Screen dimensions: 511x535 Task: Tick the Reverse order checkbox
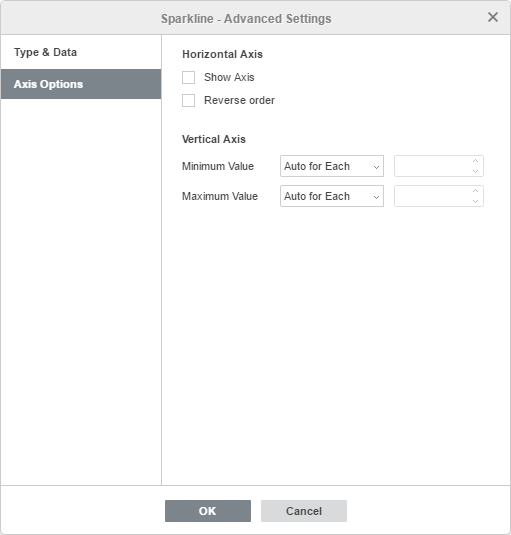(x=188, y=100)
